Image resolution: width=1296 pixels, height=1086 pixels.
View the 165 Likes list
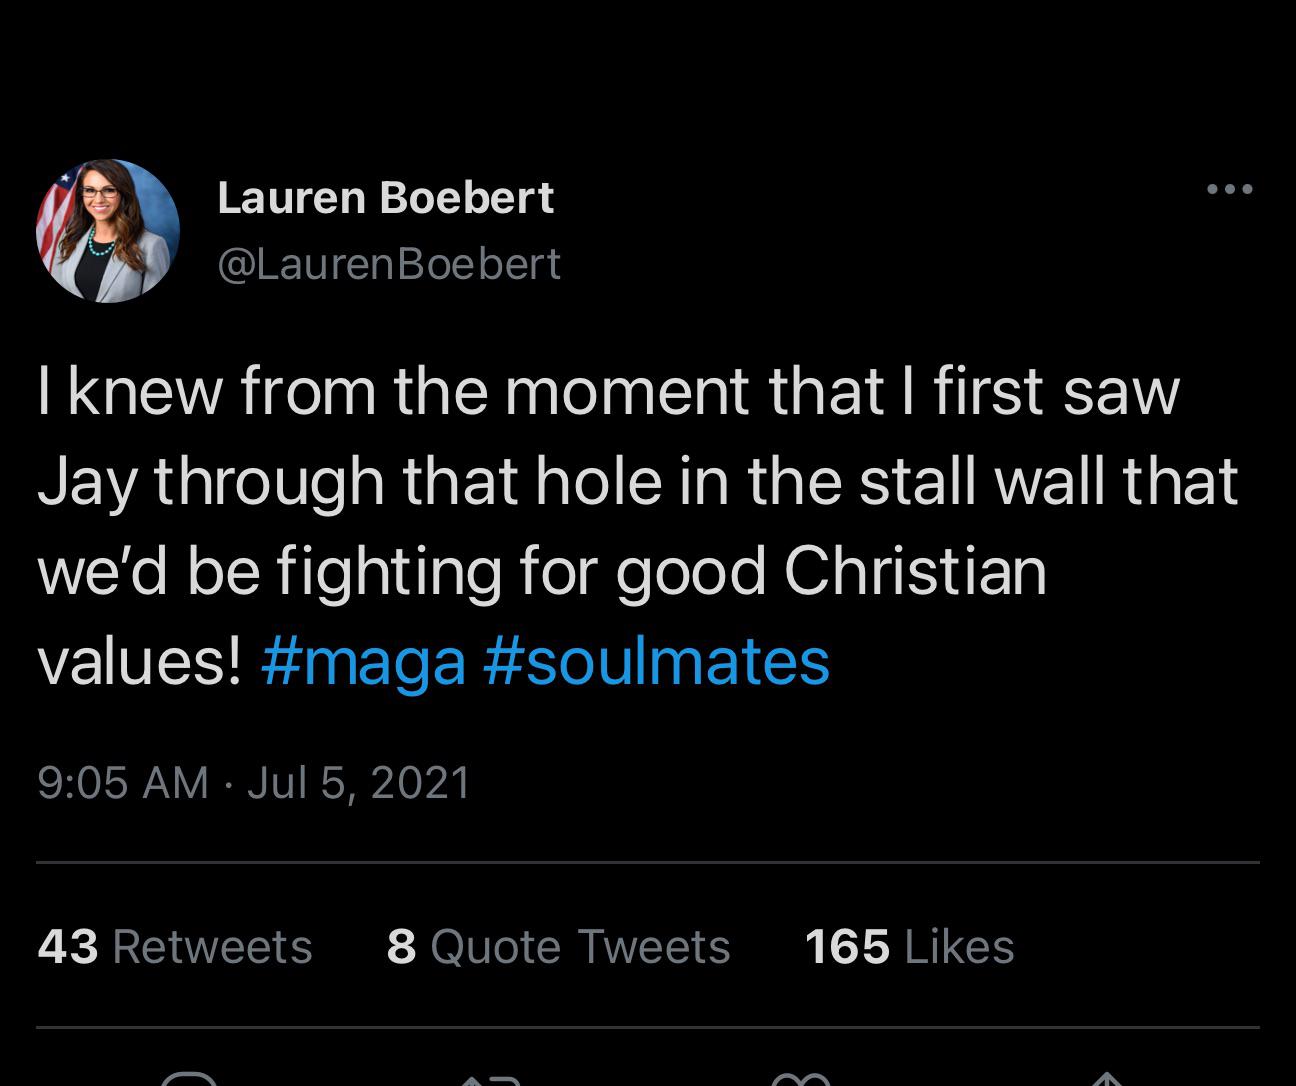[909, 946]
